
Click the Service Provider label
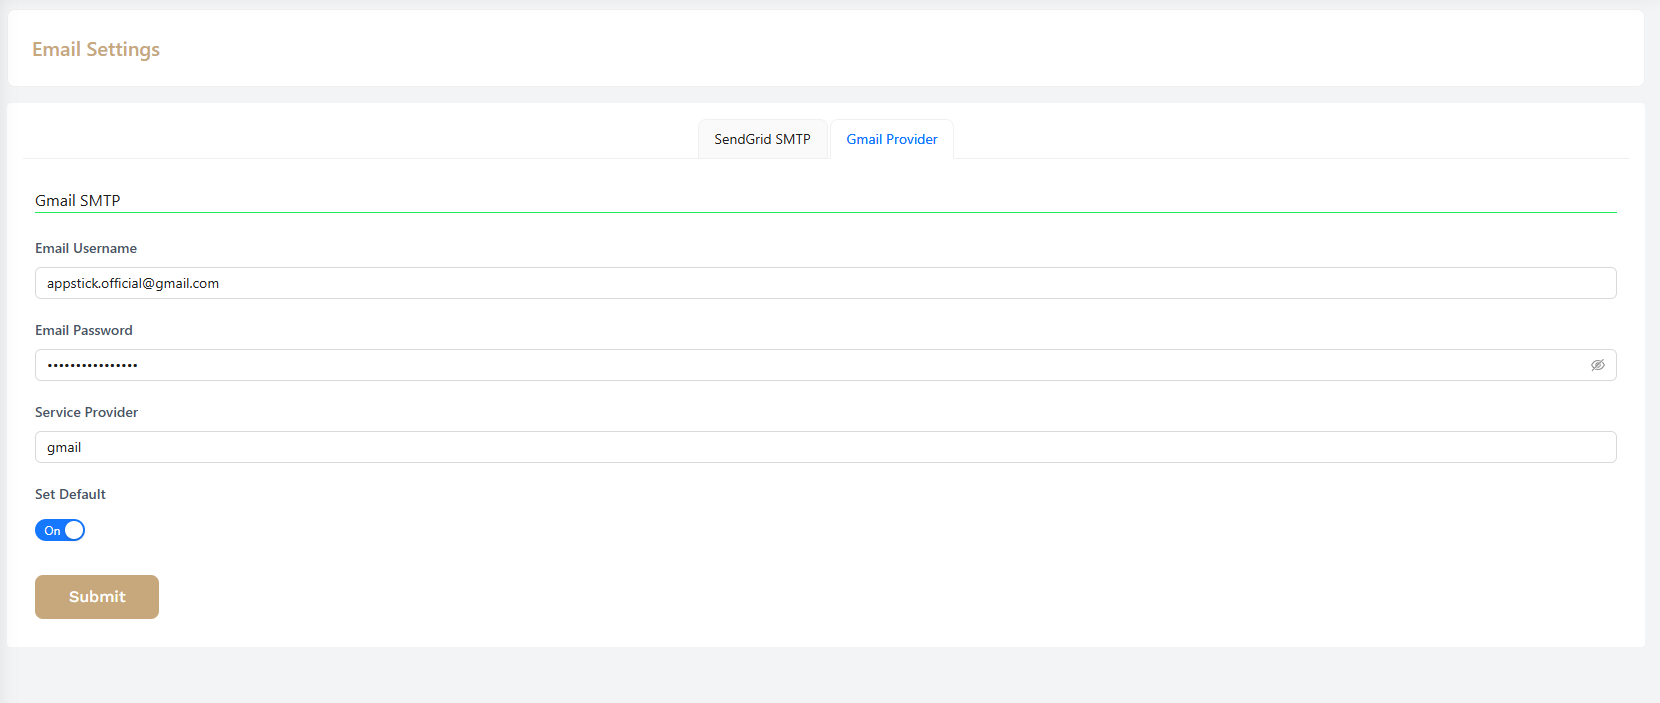pyautogui.click(x=86, y=412)
